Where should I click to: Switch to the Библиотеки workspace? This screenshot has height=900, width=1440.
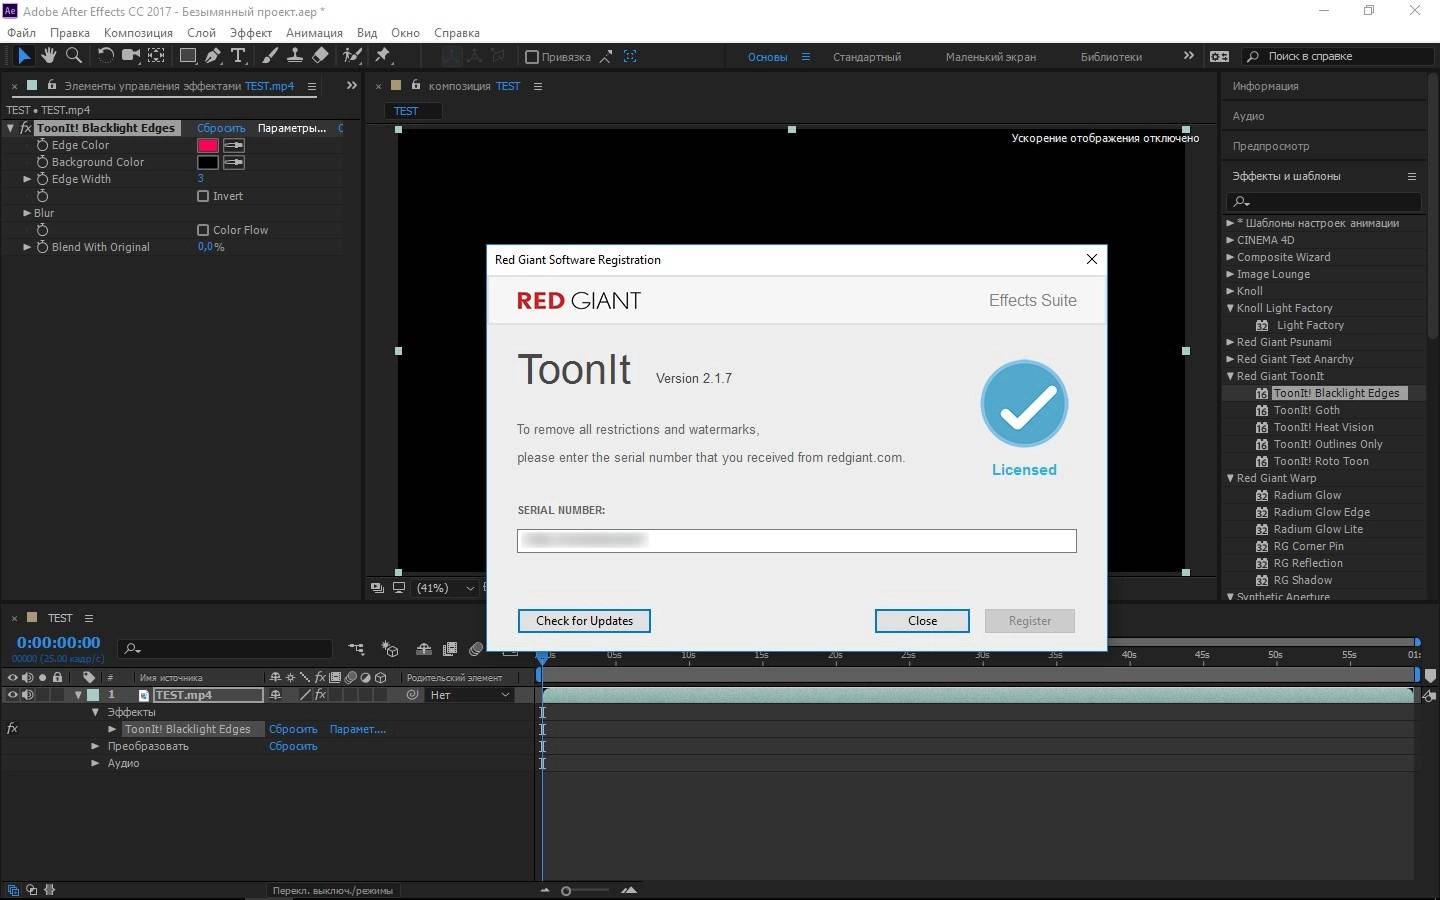coord(1111,57)
